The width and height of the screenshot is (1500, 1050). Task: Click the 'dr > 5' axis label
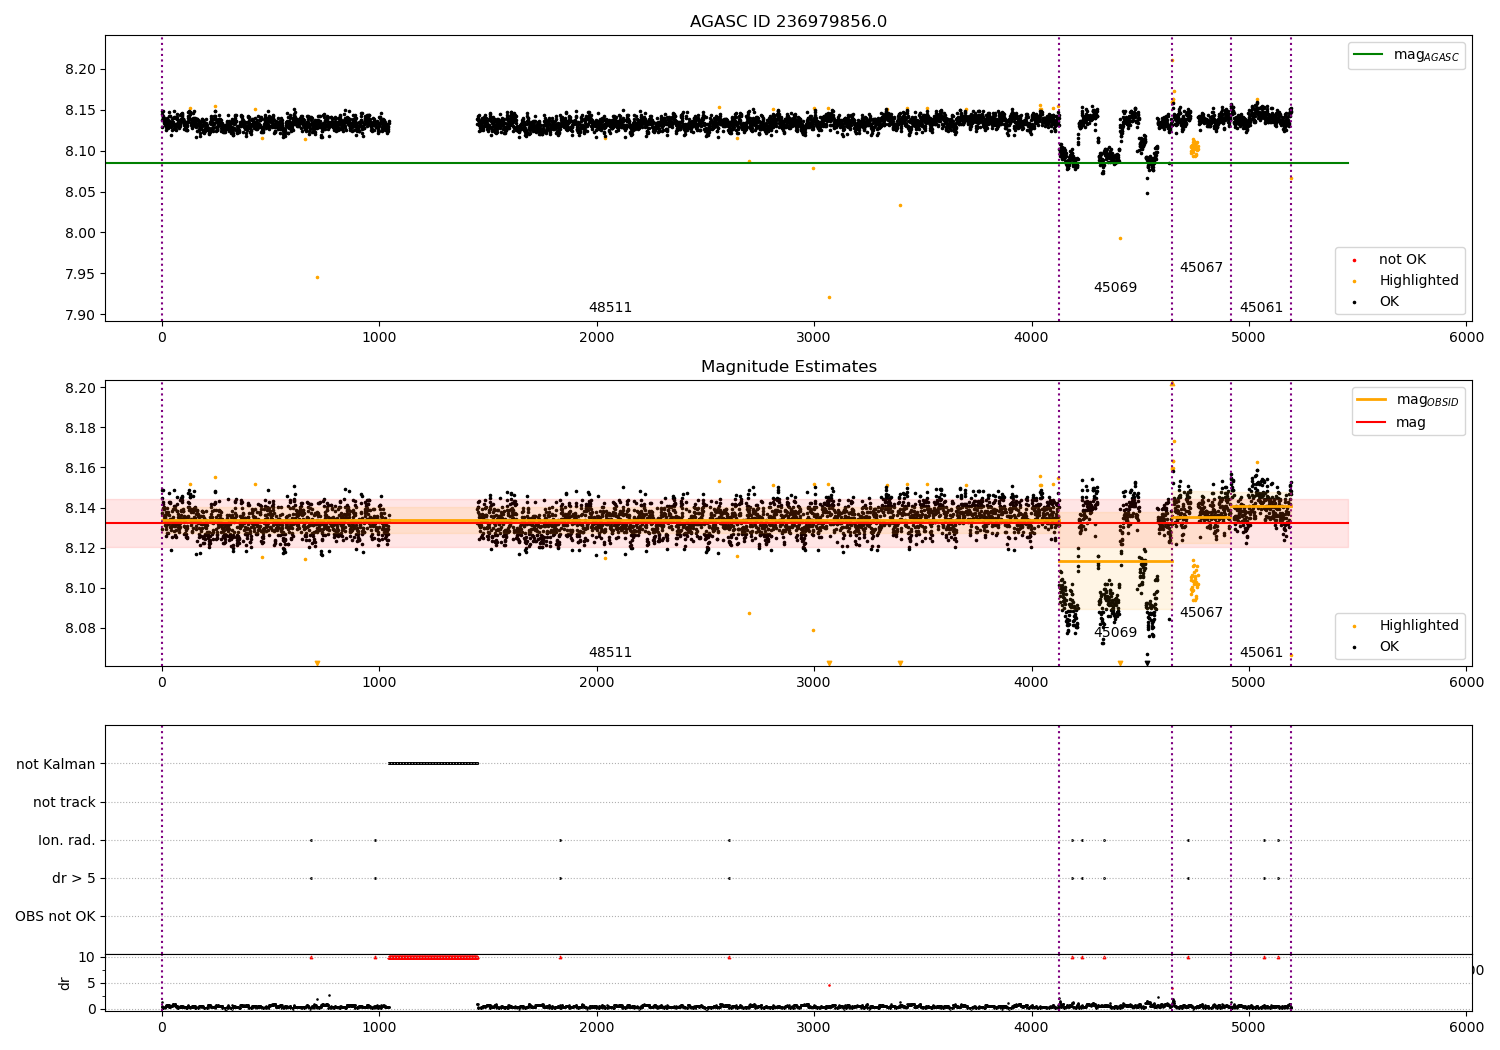(74, 878)
